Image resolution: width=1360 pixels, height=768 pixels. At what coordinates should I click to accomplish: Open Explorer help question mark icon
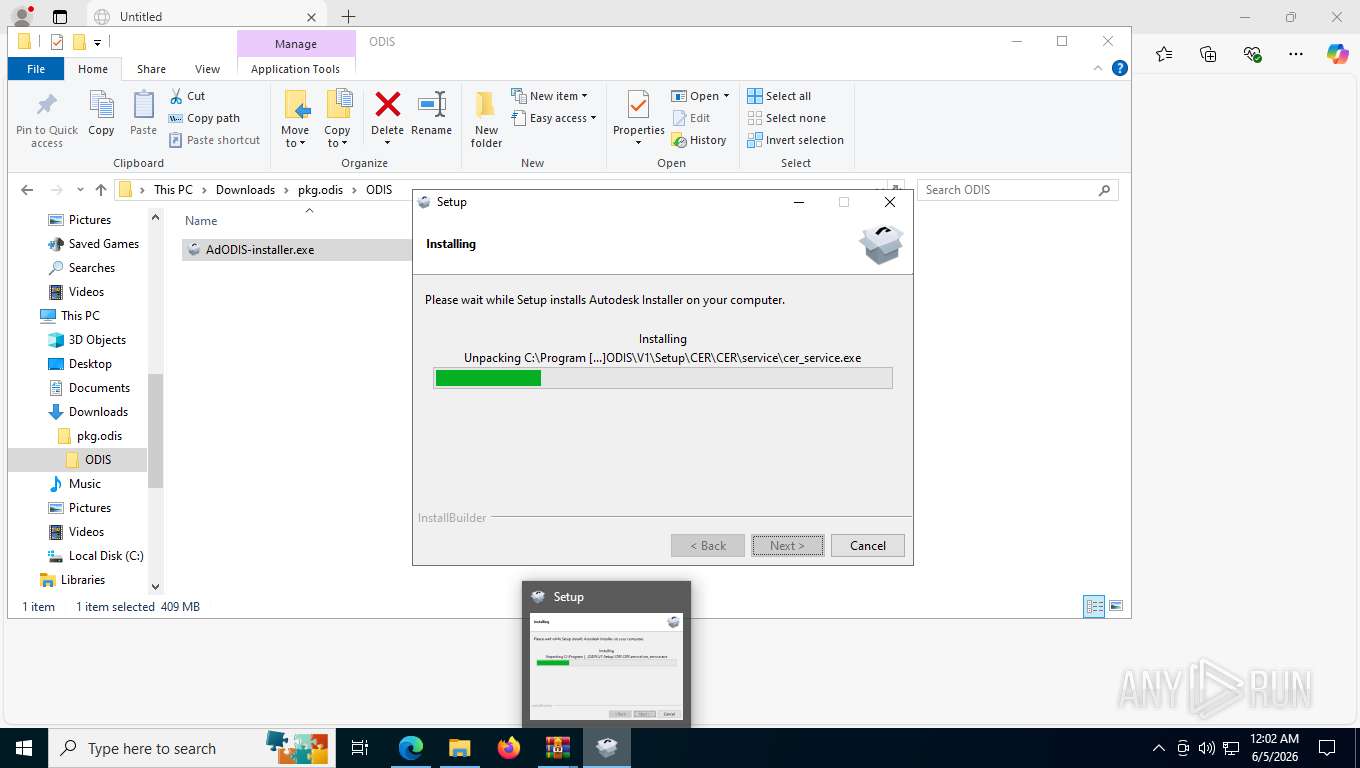tap(1120, 68)
